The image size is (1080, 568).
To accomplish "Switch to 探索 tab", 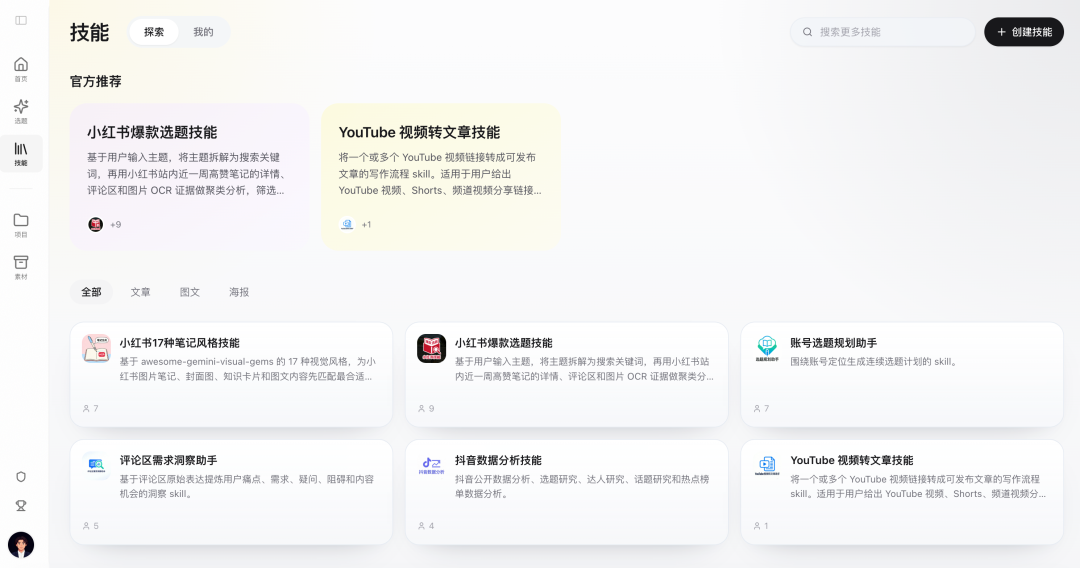I will (x=154, y=32).
